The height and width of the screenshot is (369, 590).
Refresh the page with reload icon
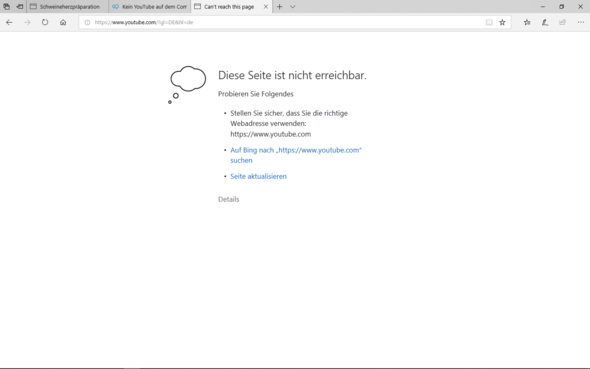coord(45,22)
